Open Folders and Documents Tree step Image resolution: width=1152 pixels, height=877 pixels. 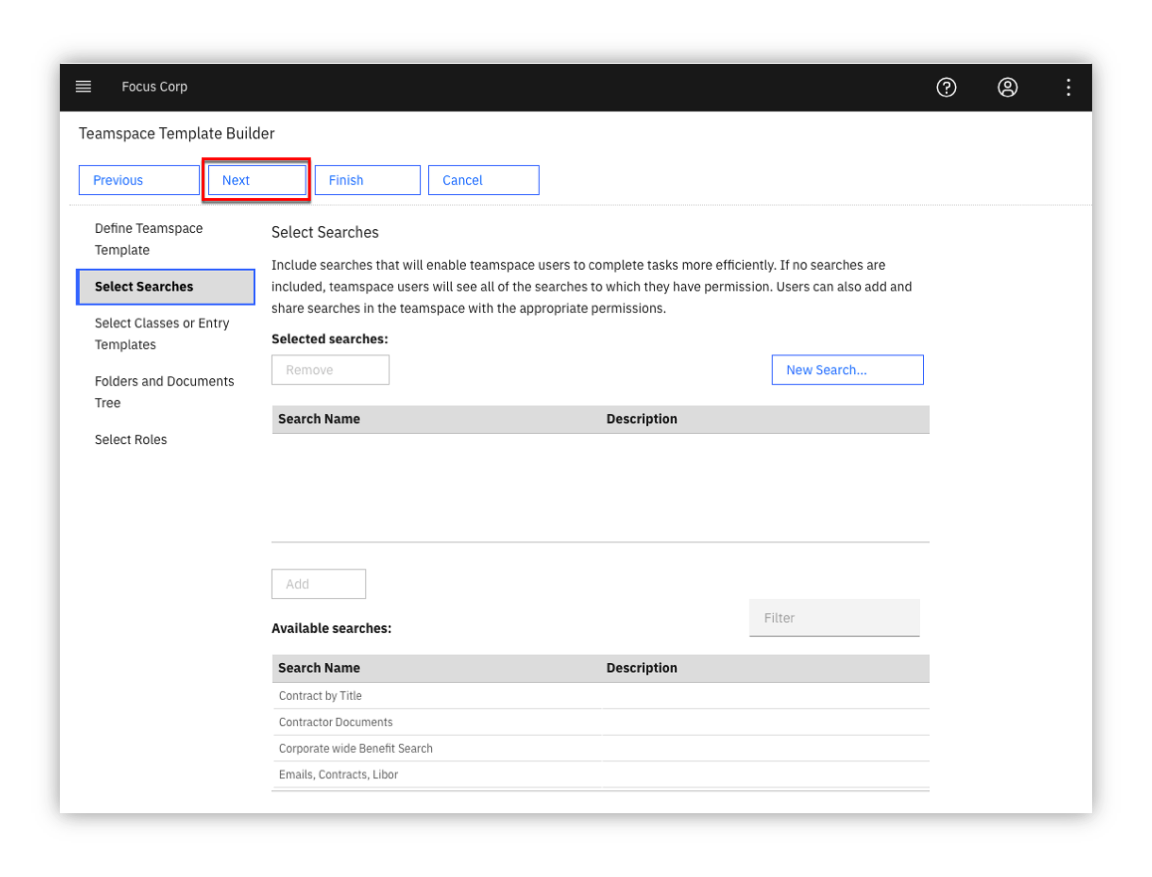[165, 391]
